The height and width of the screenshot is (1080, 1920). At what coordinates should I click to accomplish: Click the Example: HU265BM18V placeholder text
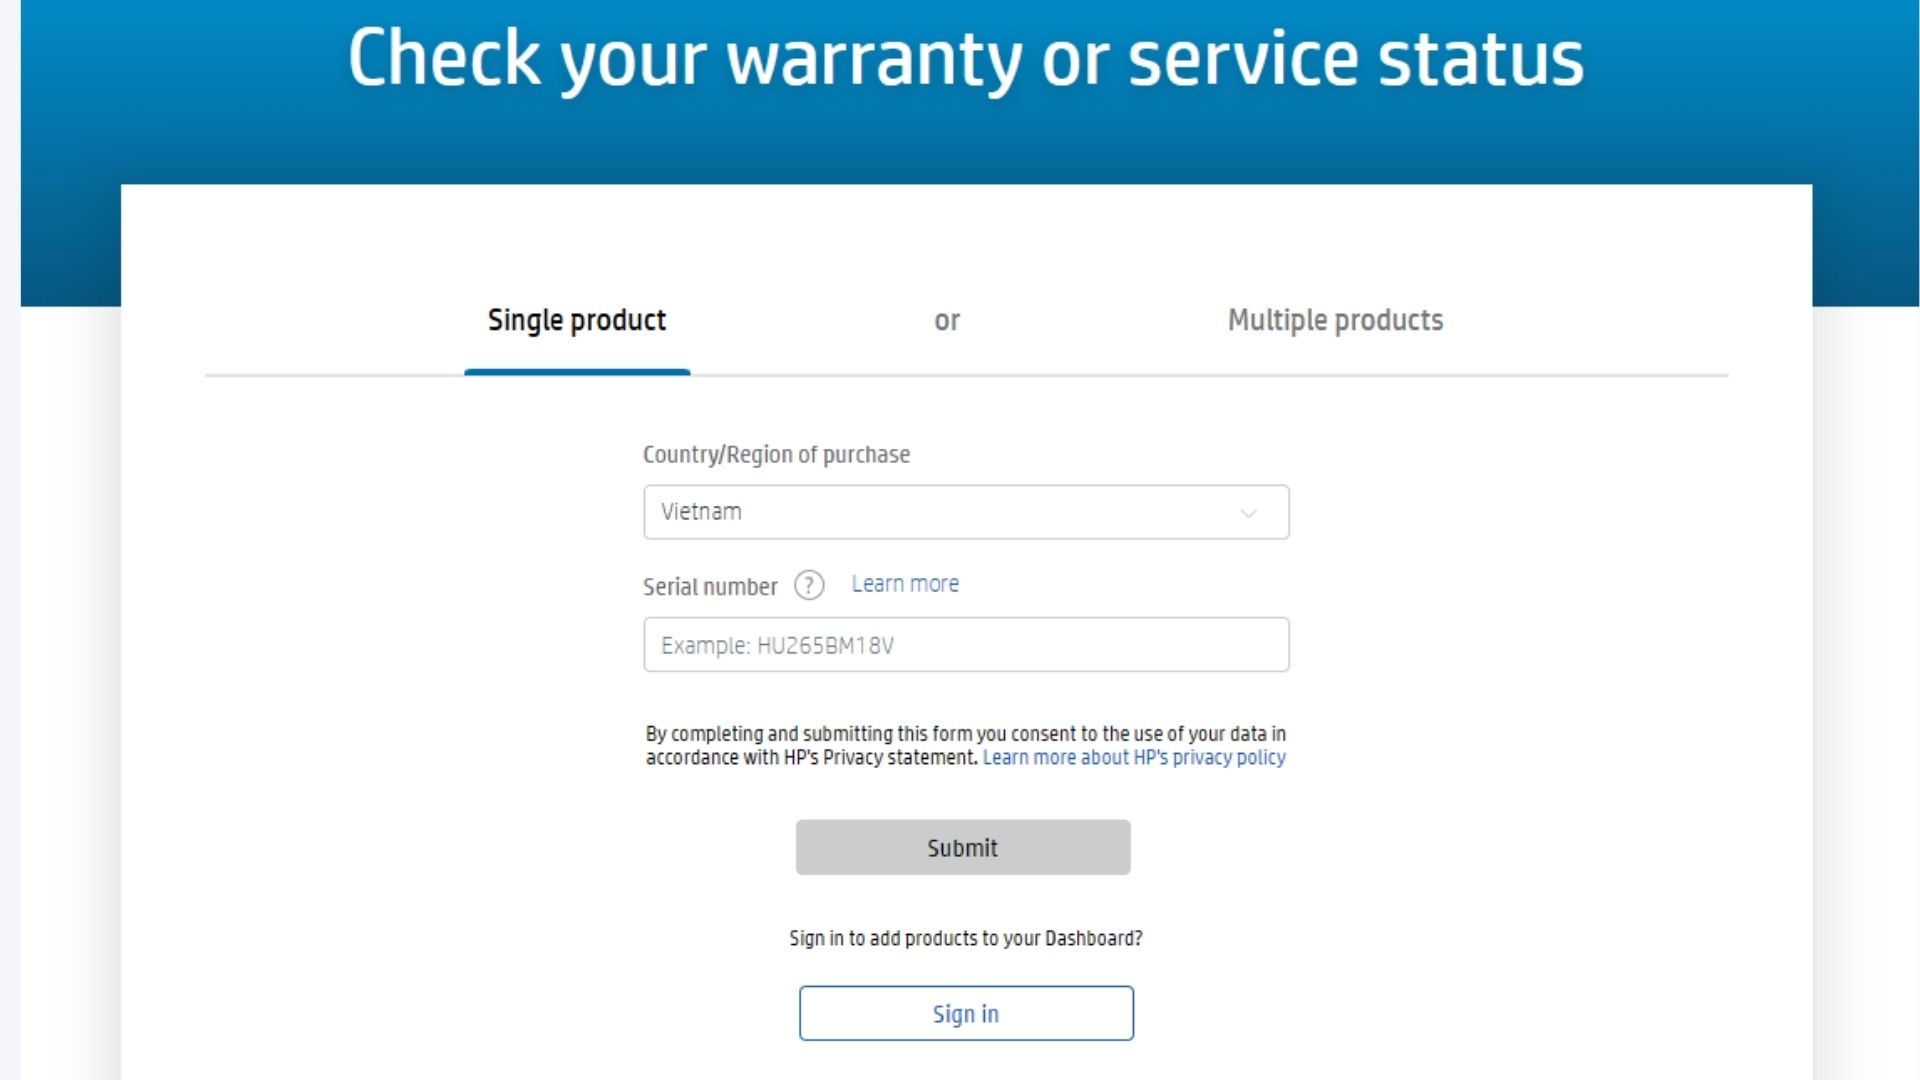(777, 645)
